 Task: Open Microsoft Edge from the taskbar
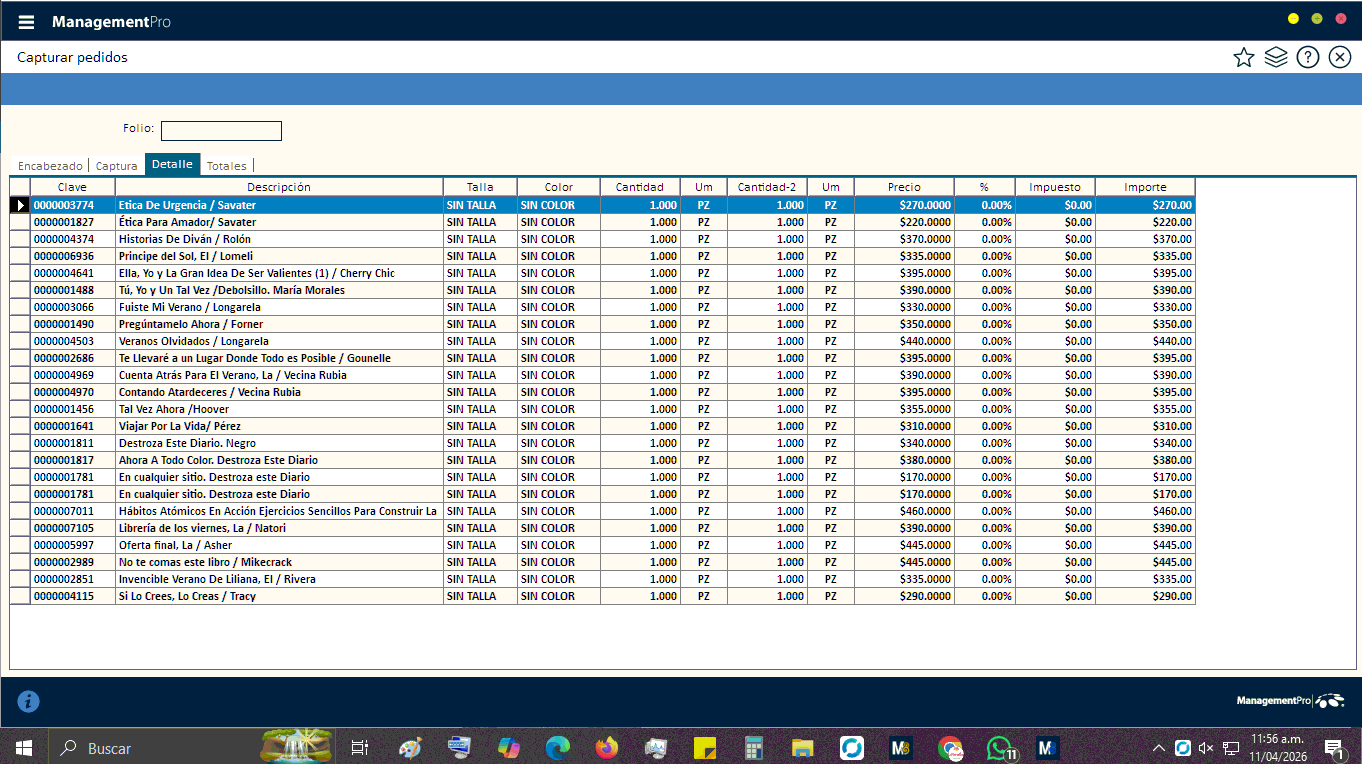(557, 748)
